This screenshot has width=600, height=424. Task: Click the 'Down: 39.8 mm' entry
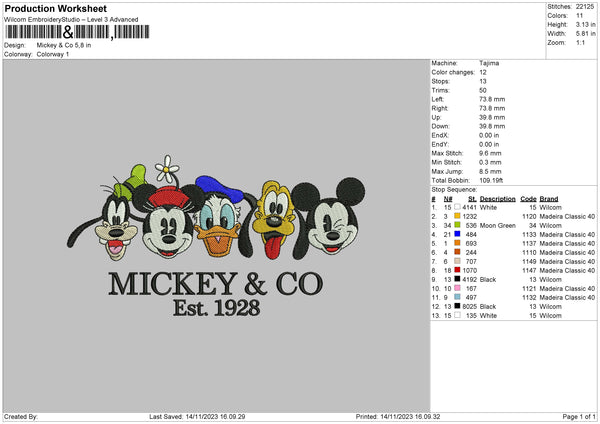click(x=468, y=126)
